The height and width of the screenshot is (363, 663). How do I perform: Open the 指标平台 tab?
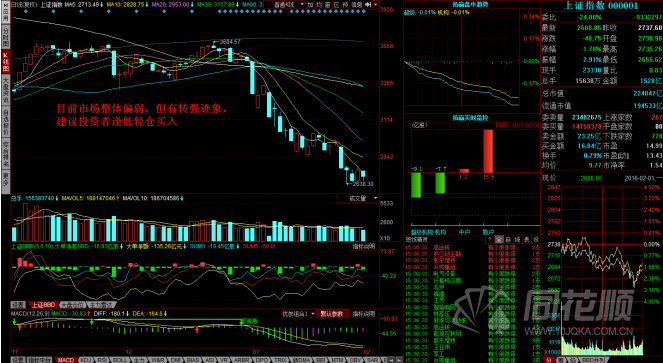pos(39,360)
